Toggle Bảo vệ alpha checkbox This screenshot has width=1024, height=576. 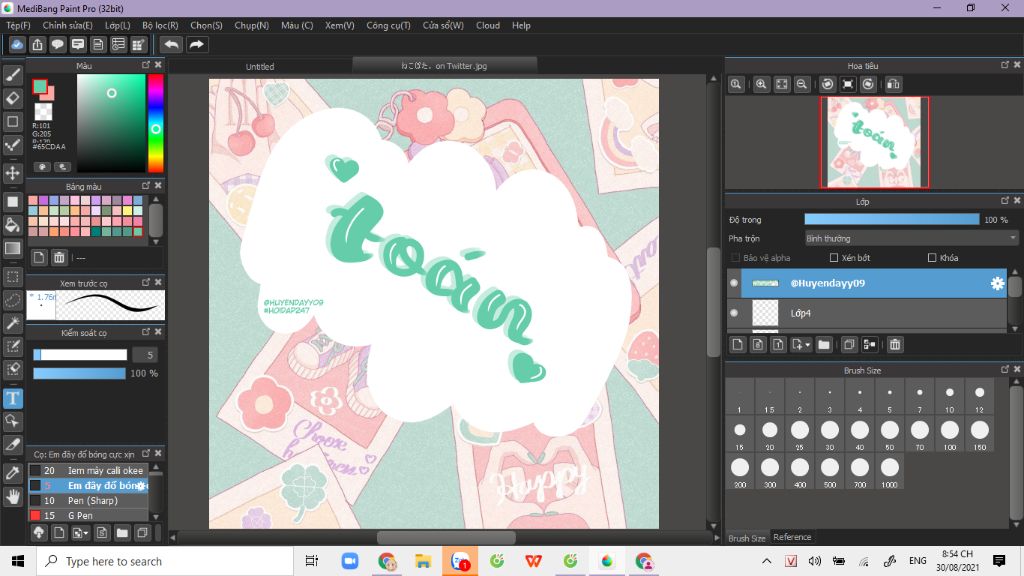(x=735, y=258)
